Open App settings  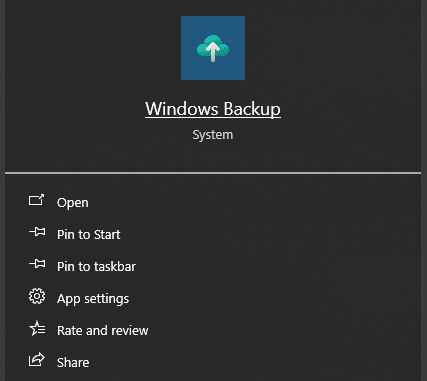tap(93, 299)
